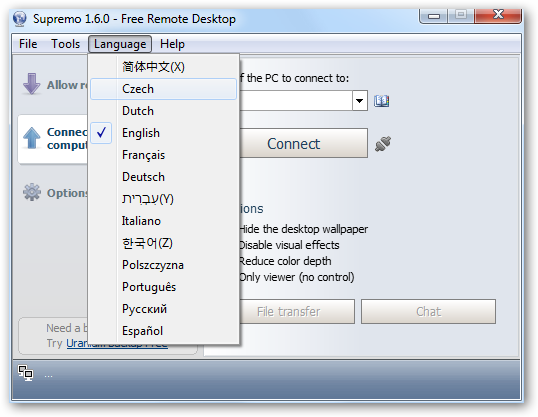This screenshot has height=417, width=538.
Task: Switch language to Italiano
Action: [x=163, y=221]
